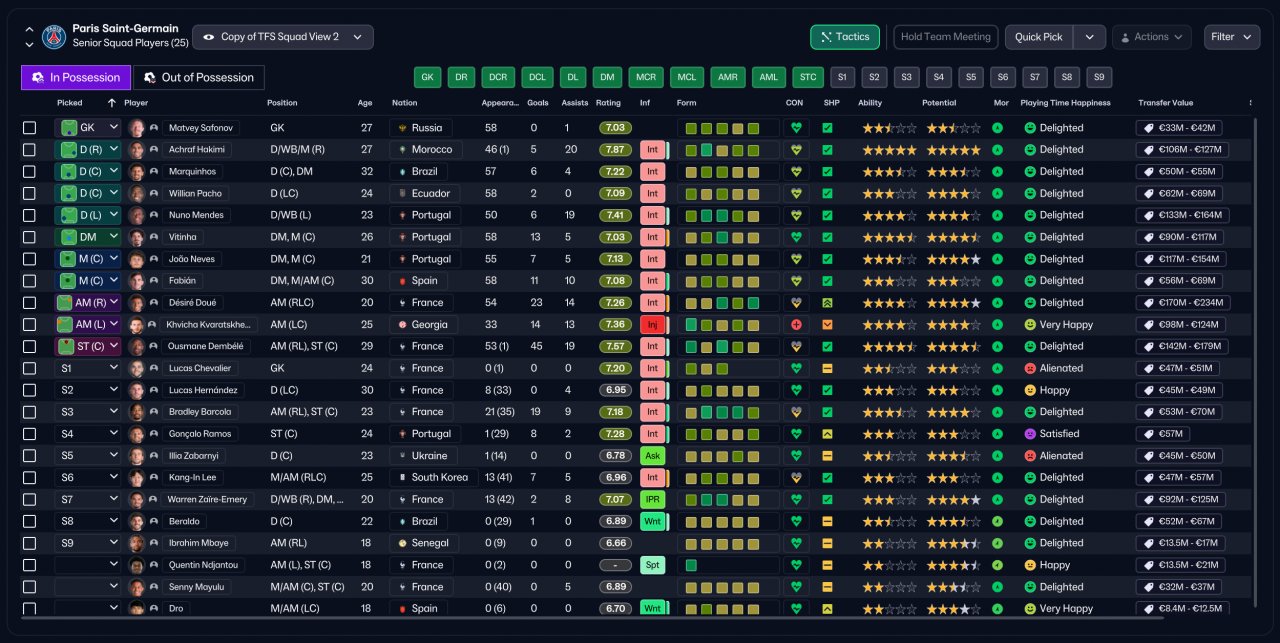The image size is (1280, 643).
Task: Click the Satisfied face icon for Gonçalo Ramos
Action: point(1030,434)
